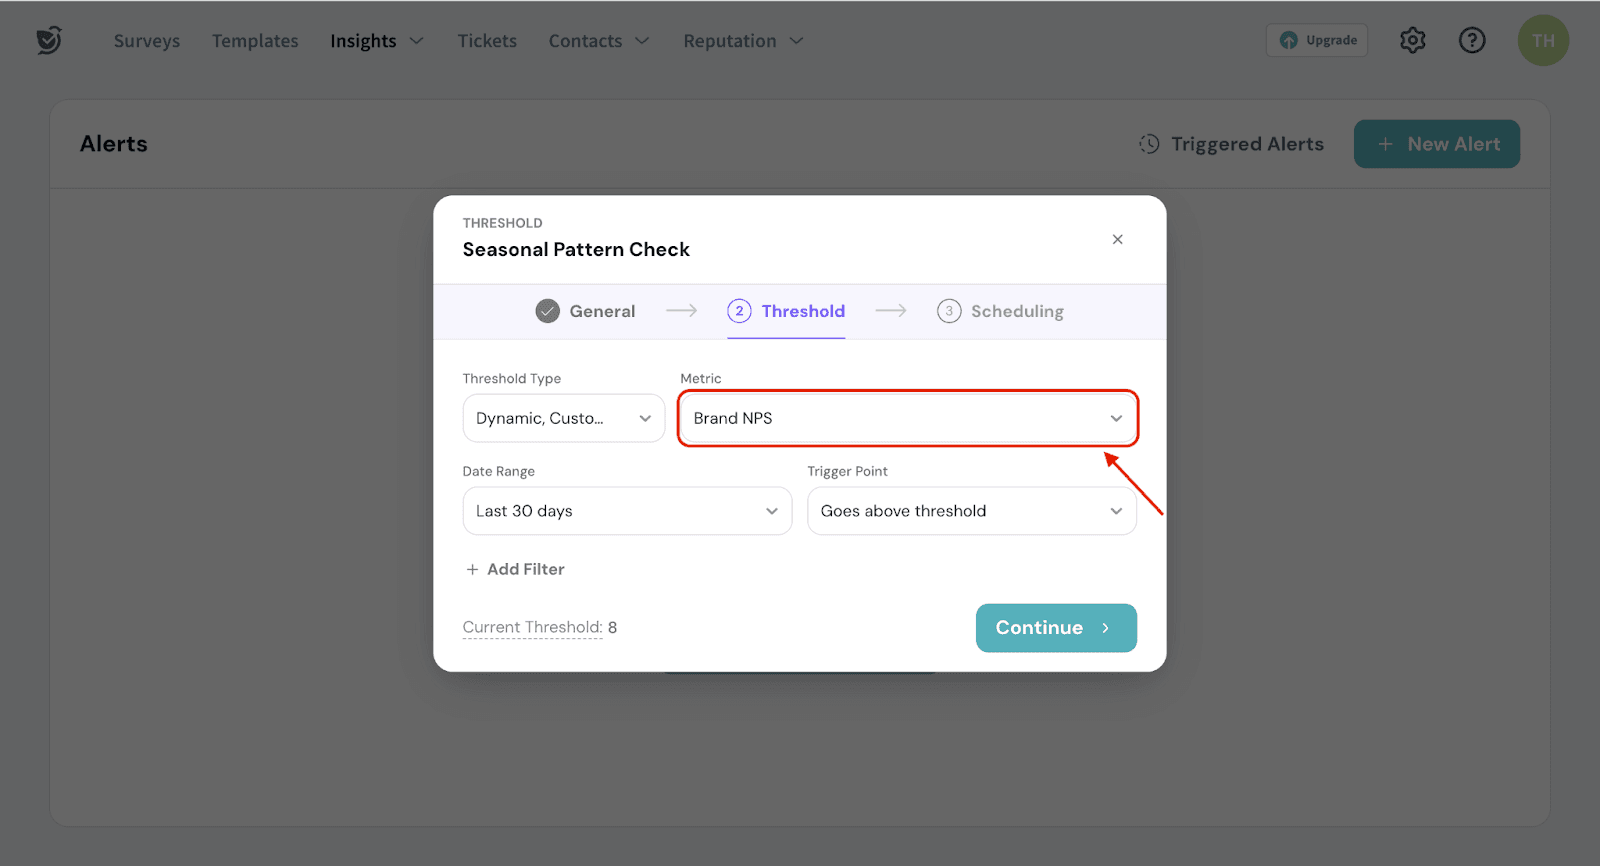Click the TH user avatar
1600x866 pixels.
[x=1542, y=41]
